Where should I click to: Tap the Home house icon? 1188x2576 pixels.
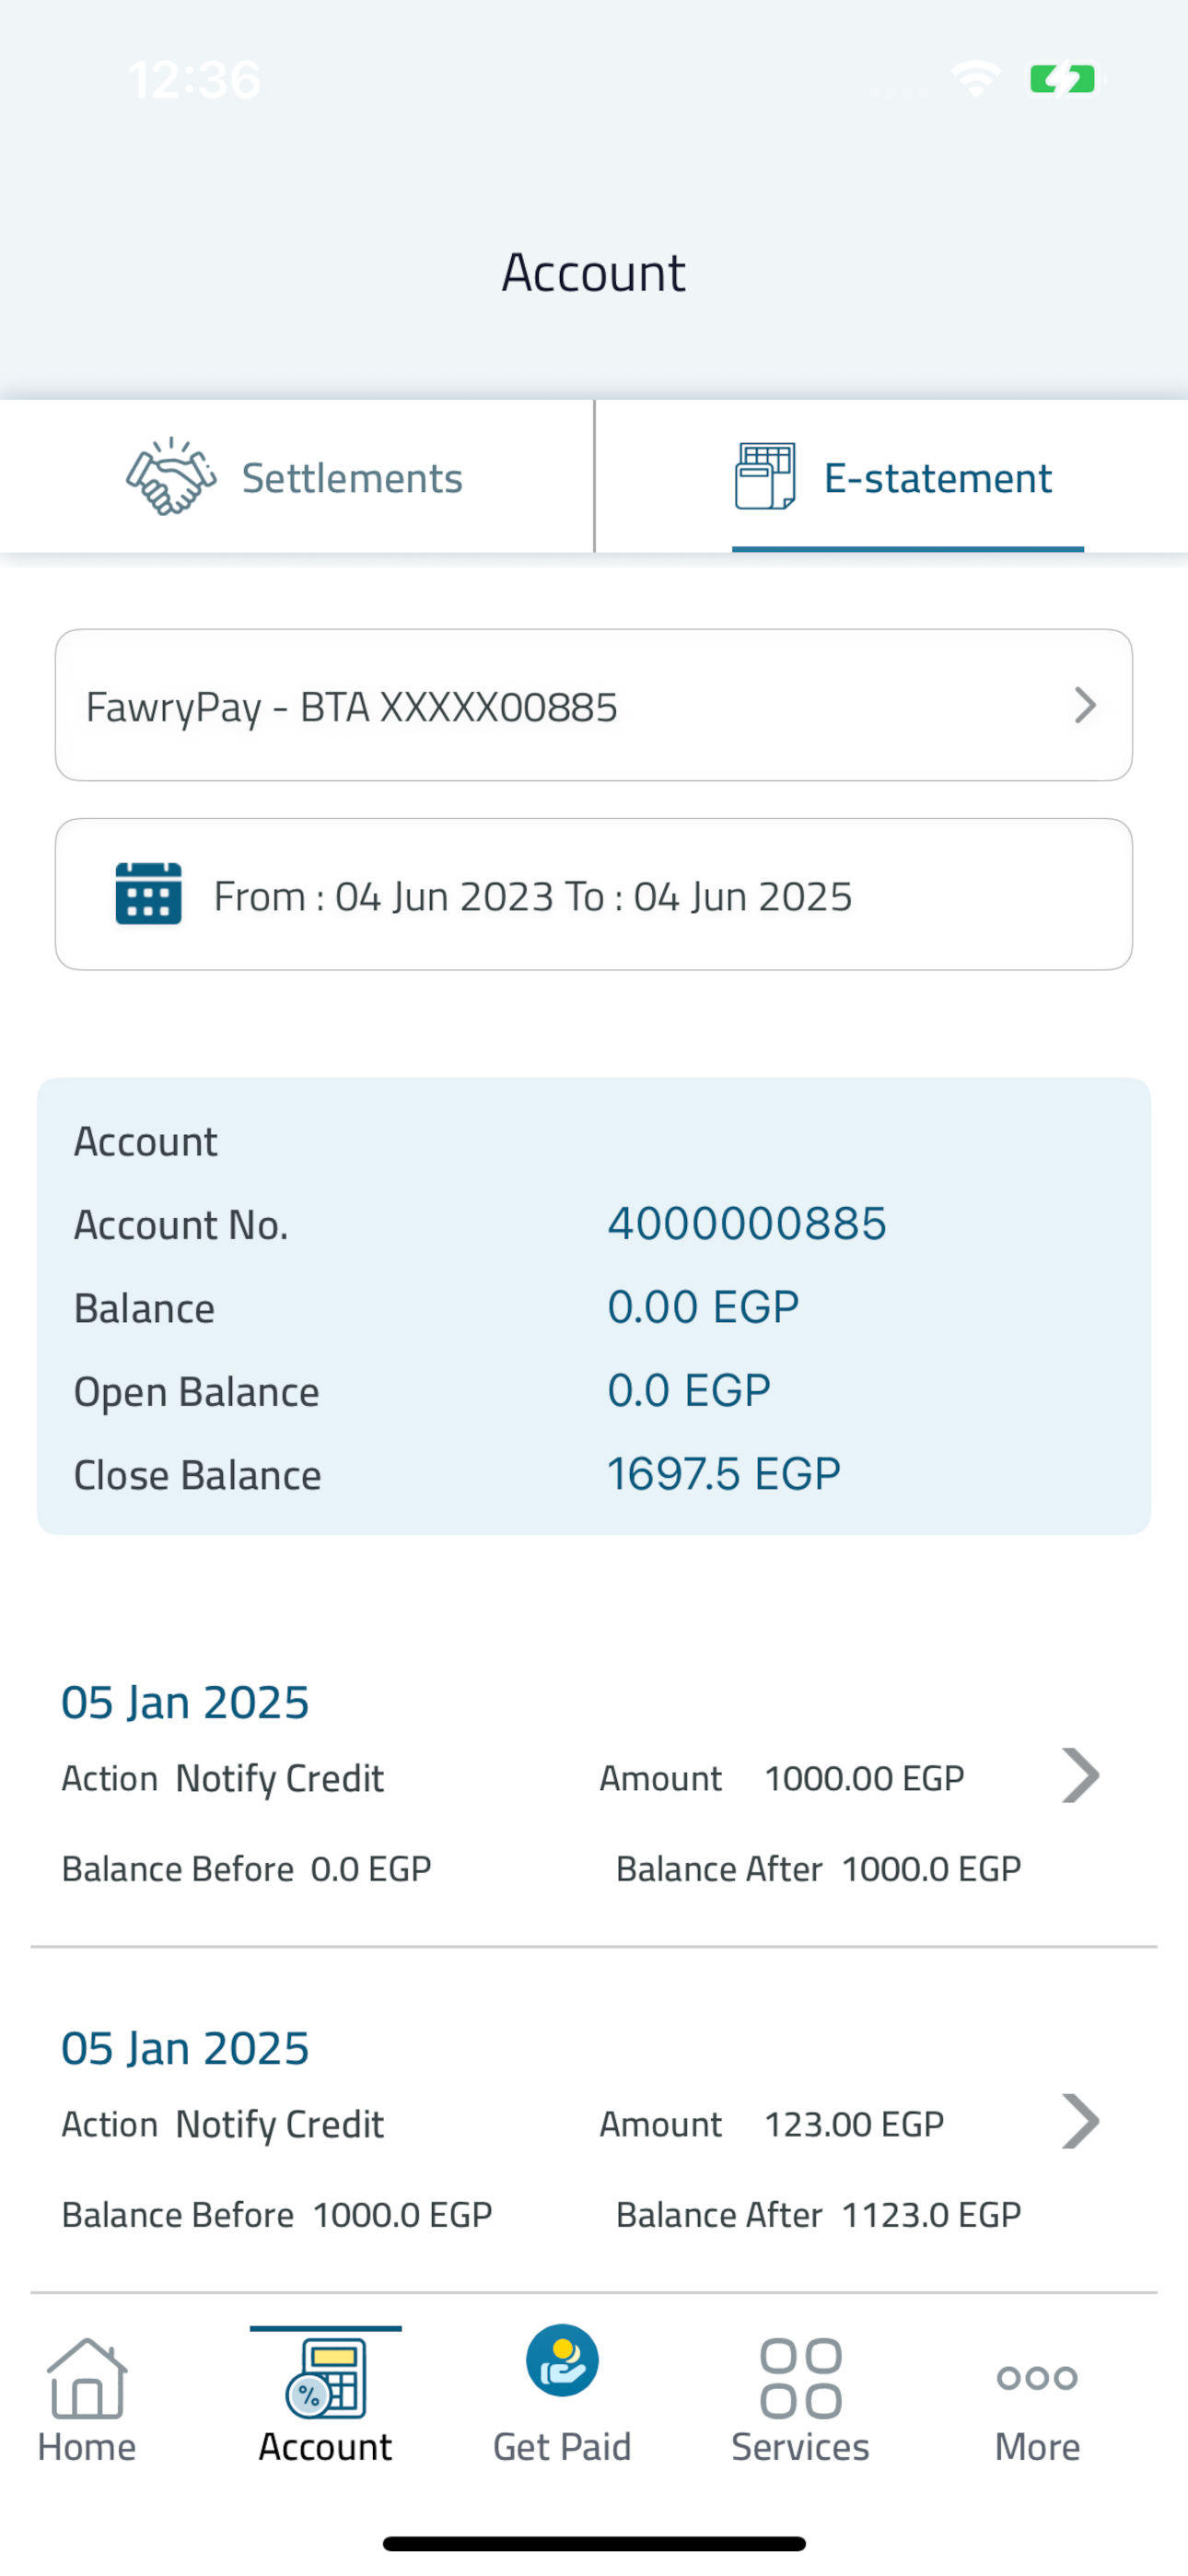point(87,2378)
